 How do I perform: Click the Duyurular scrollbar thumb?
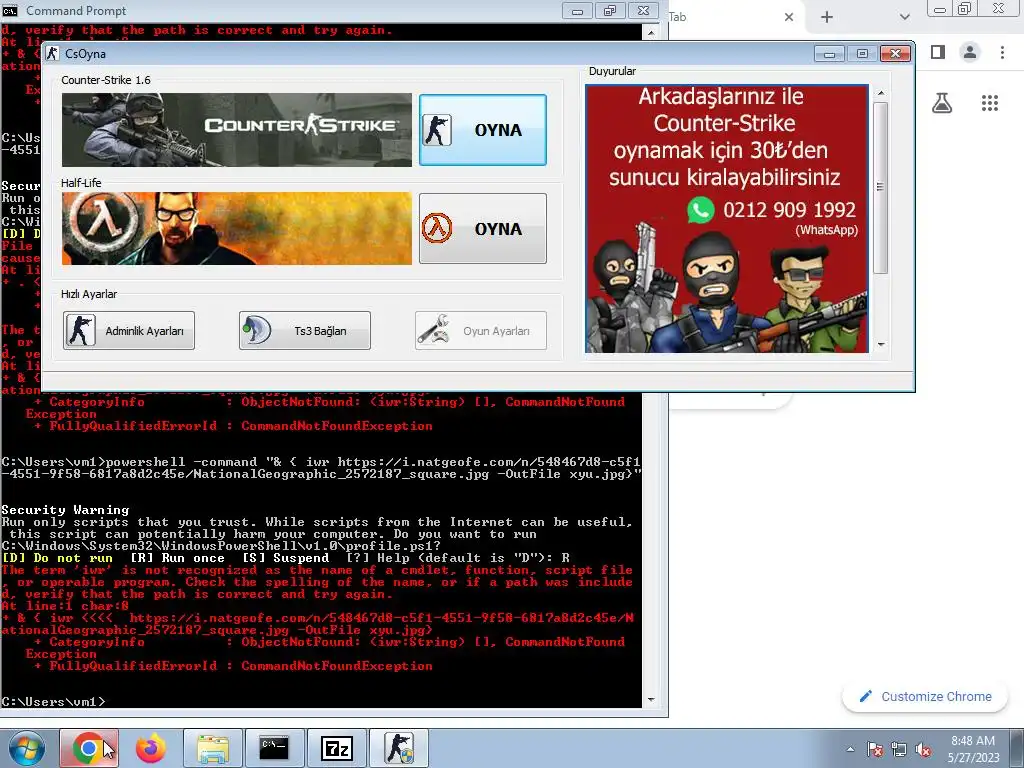[880, 187]
